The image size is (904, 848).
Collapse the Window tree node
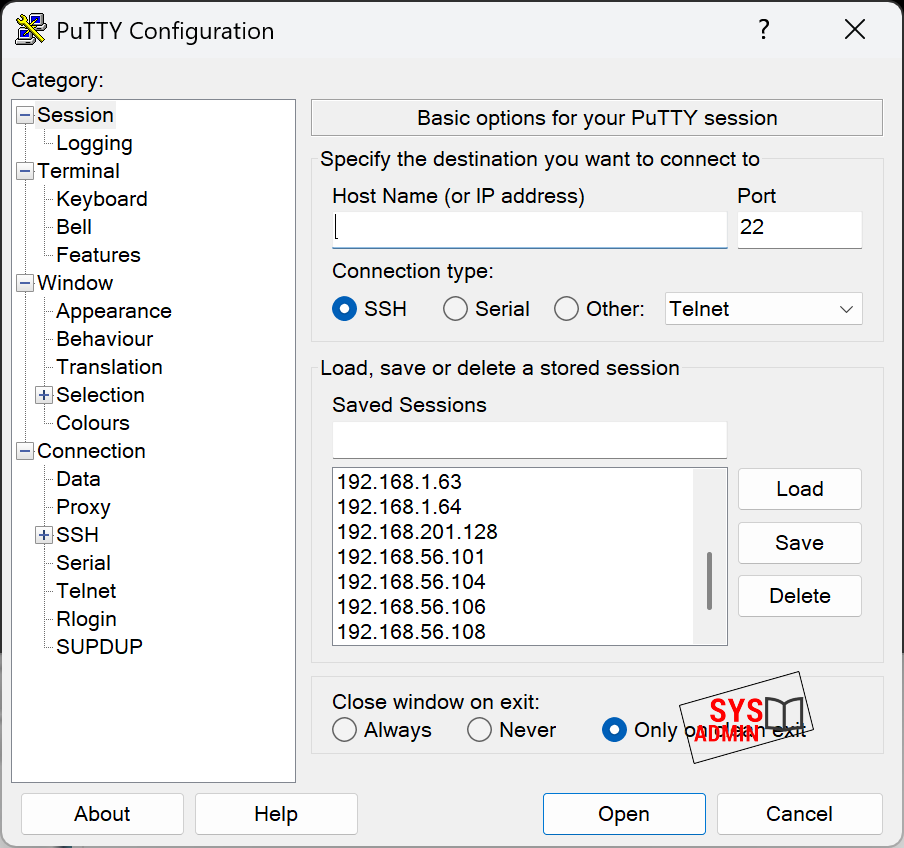coord(25,283)
